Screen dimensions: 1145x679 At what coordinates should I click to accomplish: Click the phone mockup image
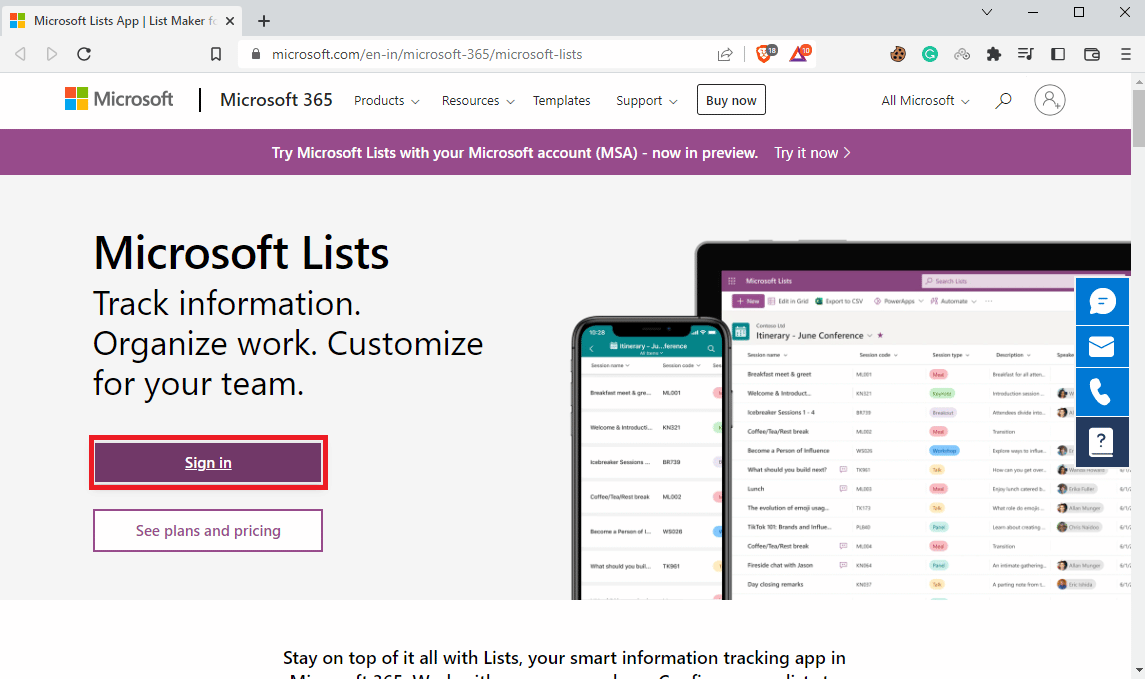(652, 459)
